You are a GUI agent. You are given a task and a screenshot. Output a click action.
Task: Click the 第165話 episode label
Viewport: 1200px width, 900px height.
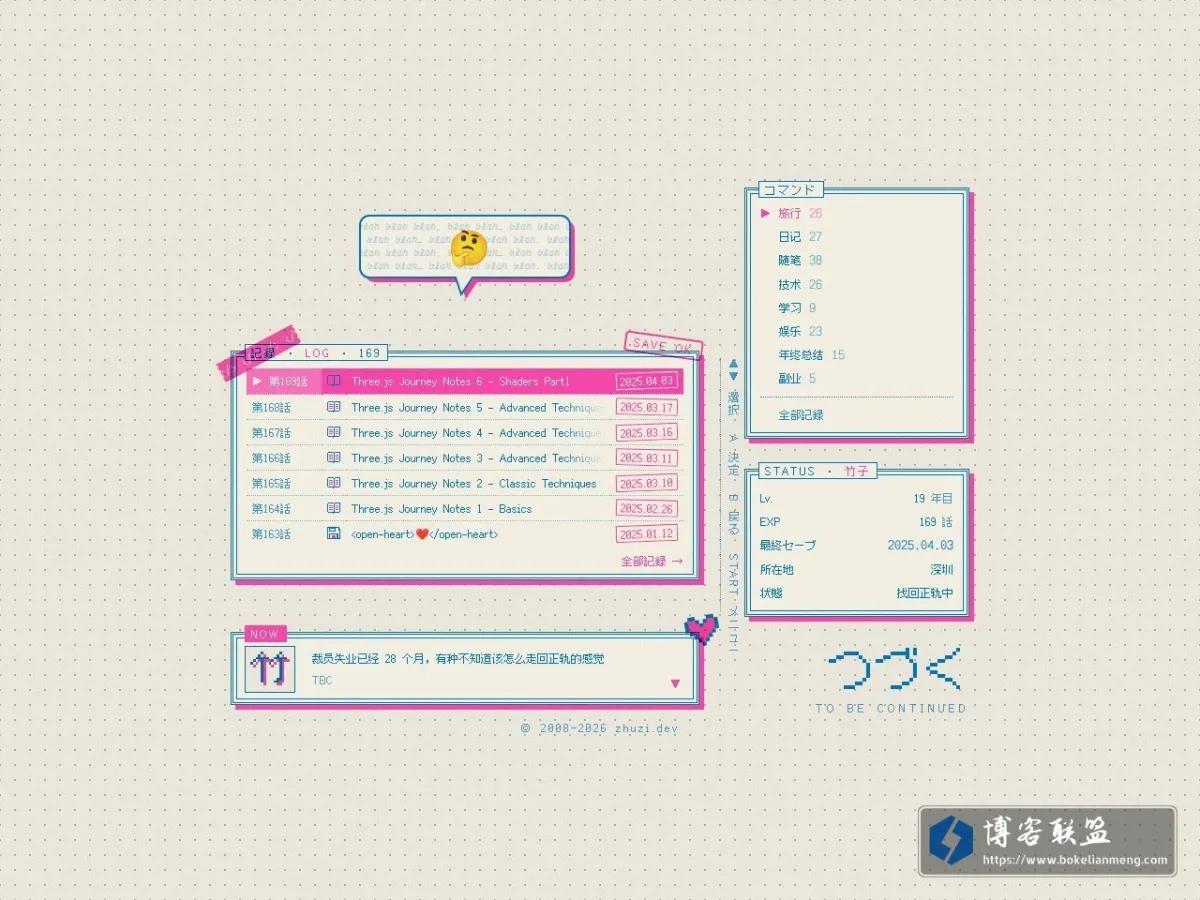coord(271,483)
